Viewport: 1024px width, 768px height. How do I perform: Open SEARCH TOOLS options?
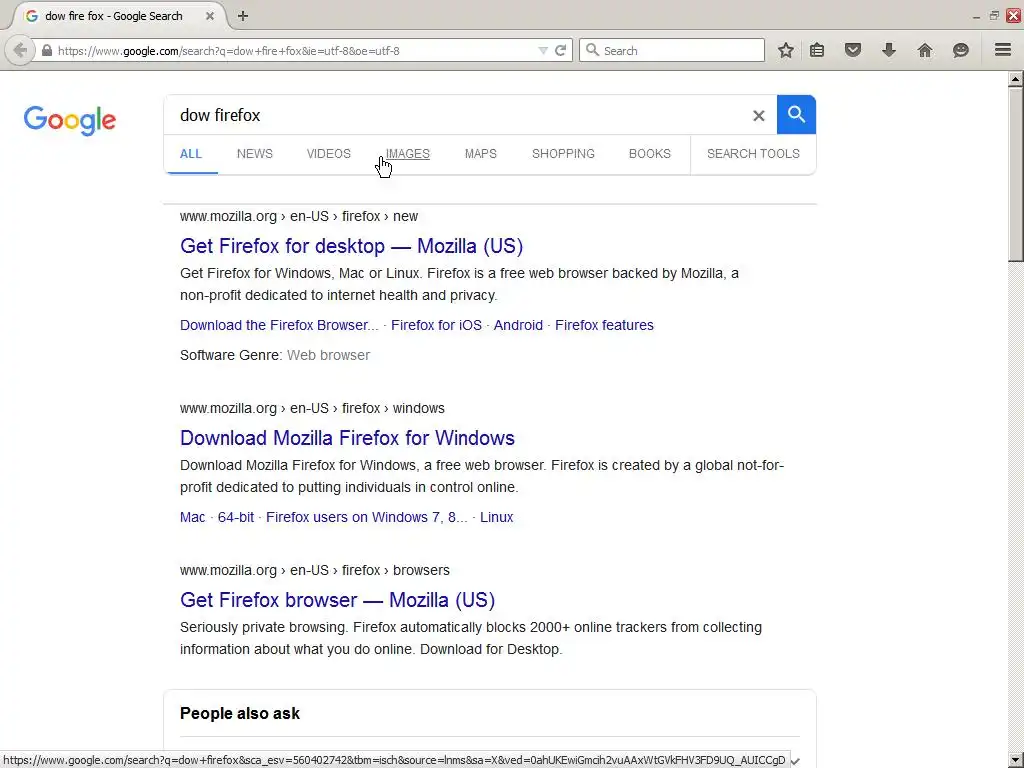tap(753, 153)
